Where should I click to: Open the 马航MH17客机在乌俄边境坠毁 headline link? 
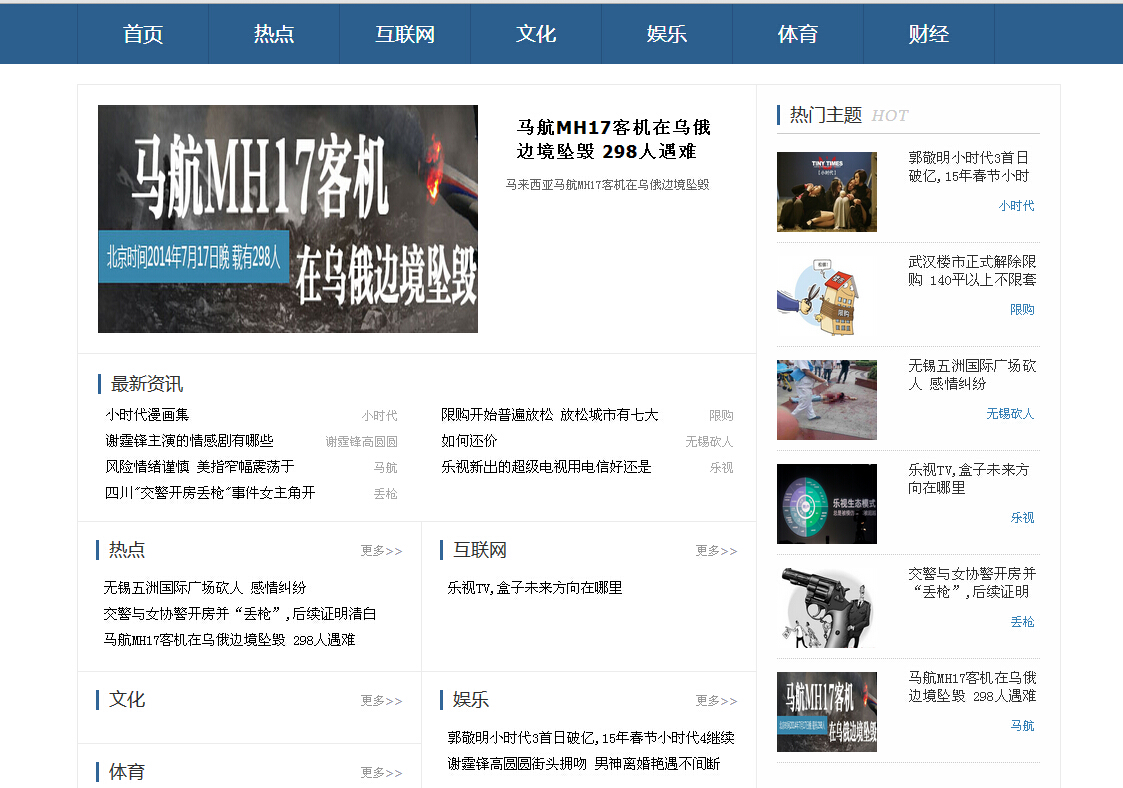coord(613,139)
